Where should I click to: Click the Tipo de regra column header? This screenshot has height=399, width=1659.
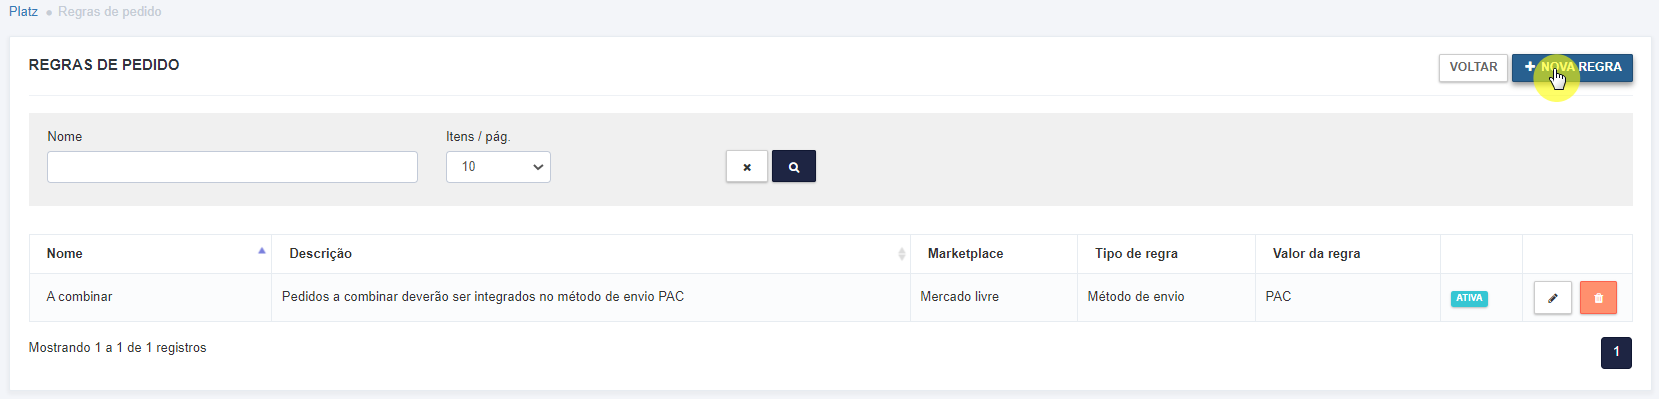(1136, 254)
